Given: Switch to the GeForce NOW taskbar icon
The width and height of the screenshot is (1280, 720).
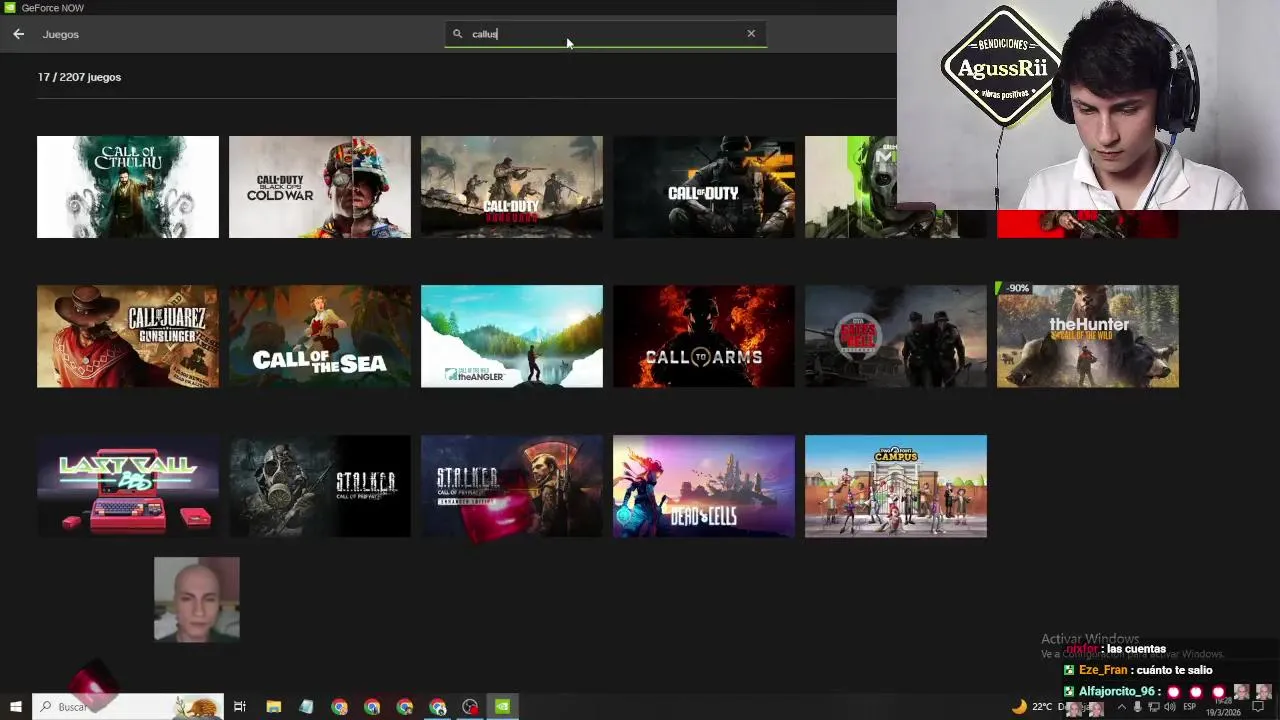Looking at the screenshot, I should point(503,707).
